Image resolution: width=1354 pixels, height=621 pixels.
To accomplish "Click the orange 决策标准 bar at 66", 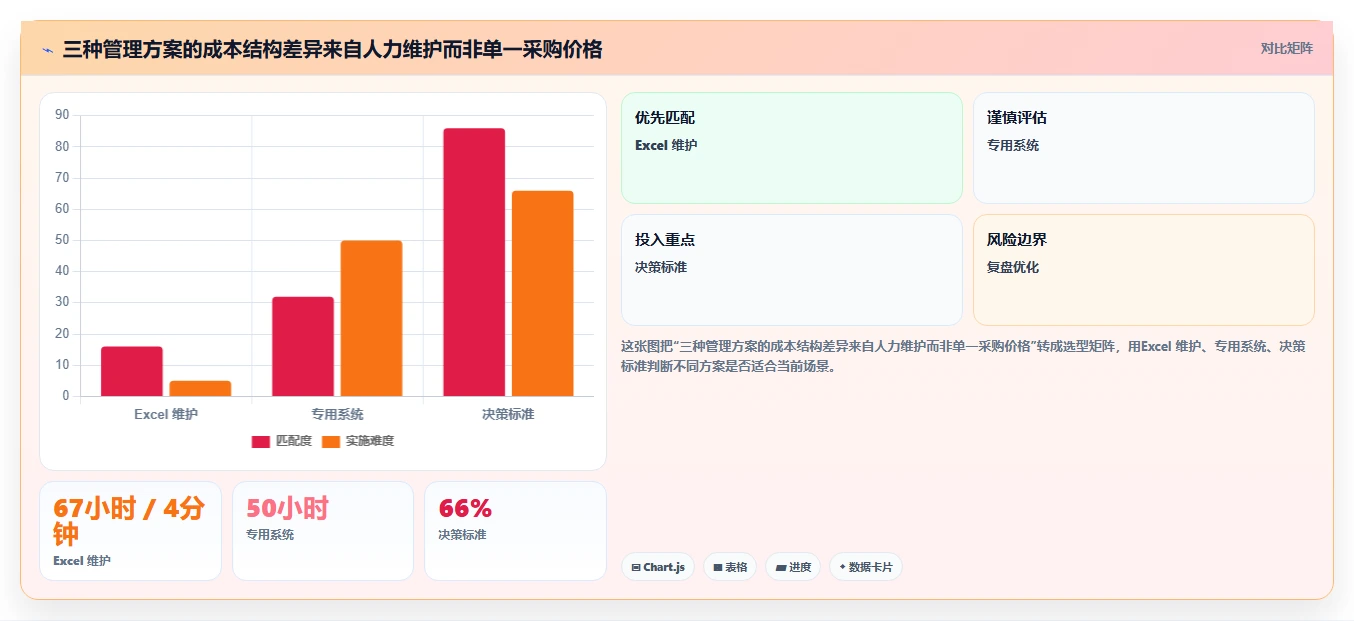I will click(x=543, y=293).
